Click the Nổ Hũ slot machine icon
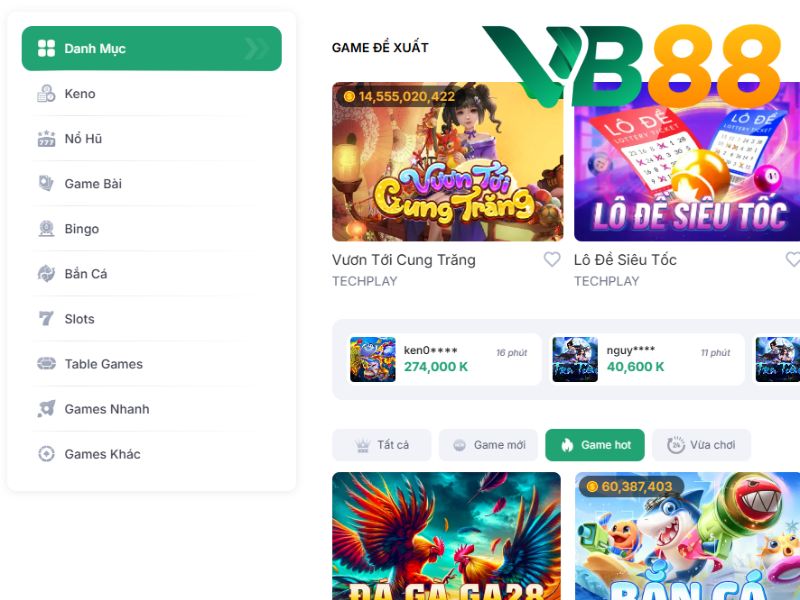 pos(46,138)
